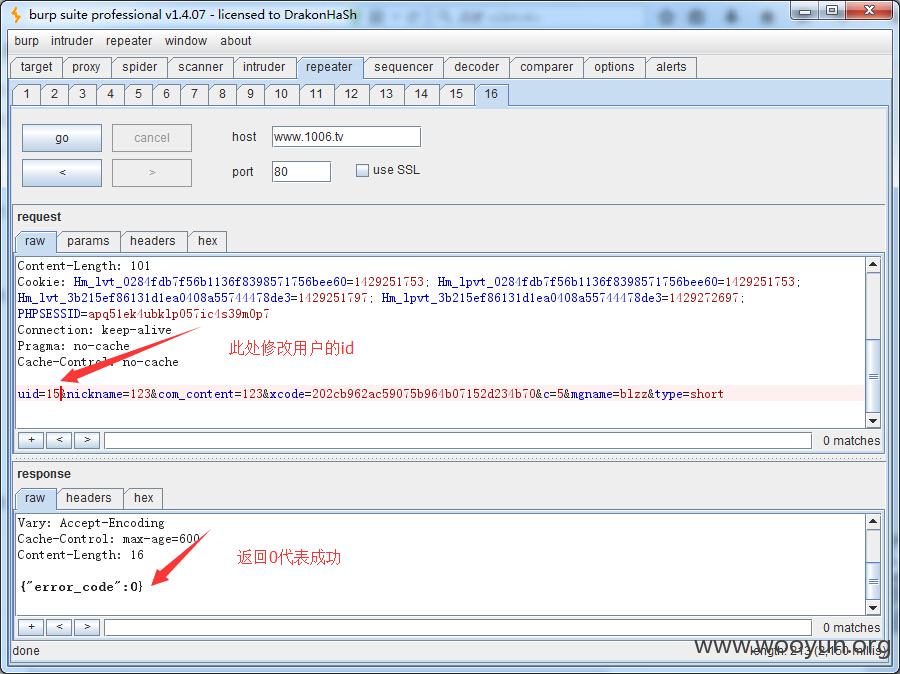Click request pane scroll up arrow
The image size is (900, 674).
[873, 265]
